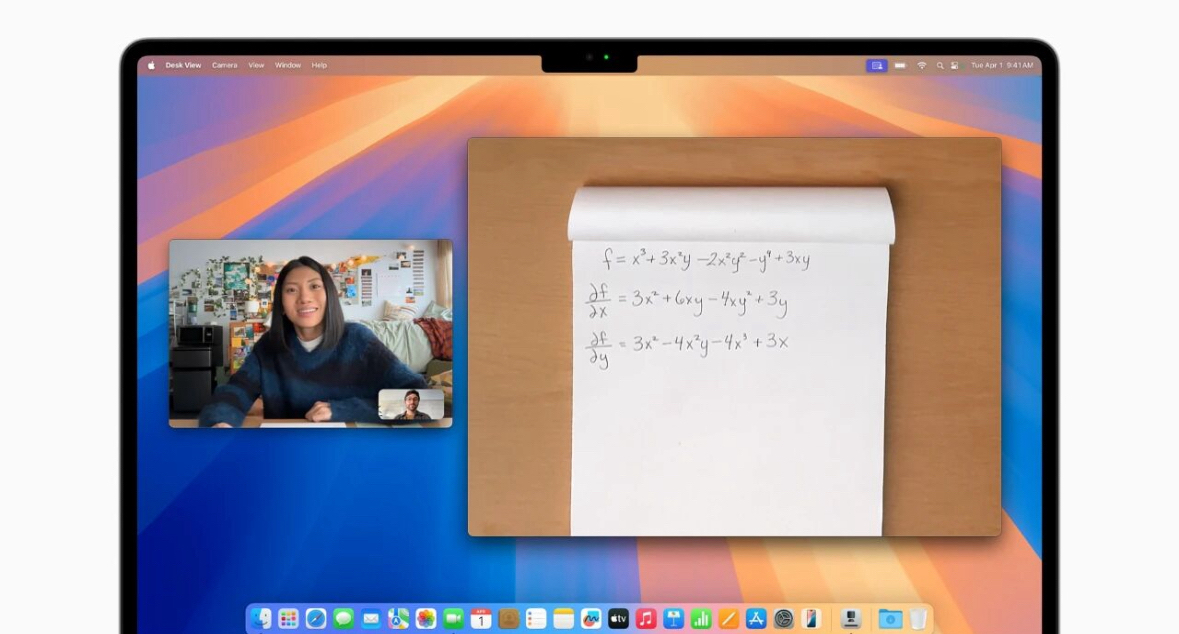
Task: Open iPhone Mirroring from the dock
Action: click(x=811, y=619)
